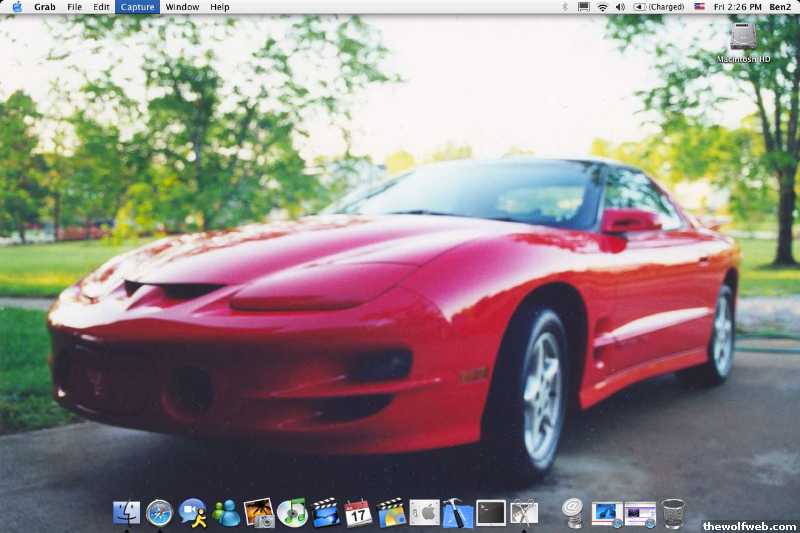Open Finder from the Dock
Screen dimensions: 800x533
(127, 513)
